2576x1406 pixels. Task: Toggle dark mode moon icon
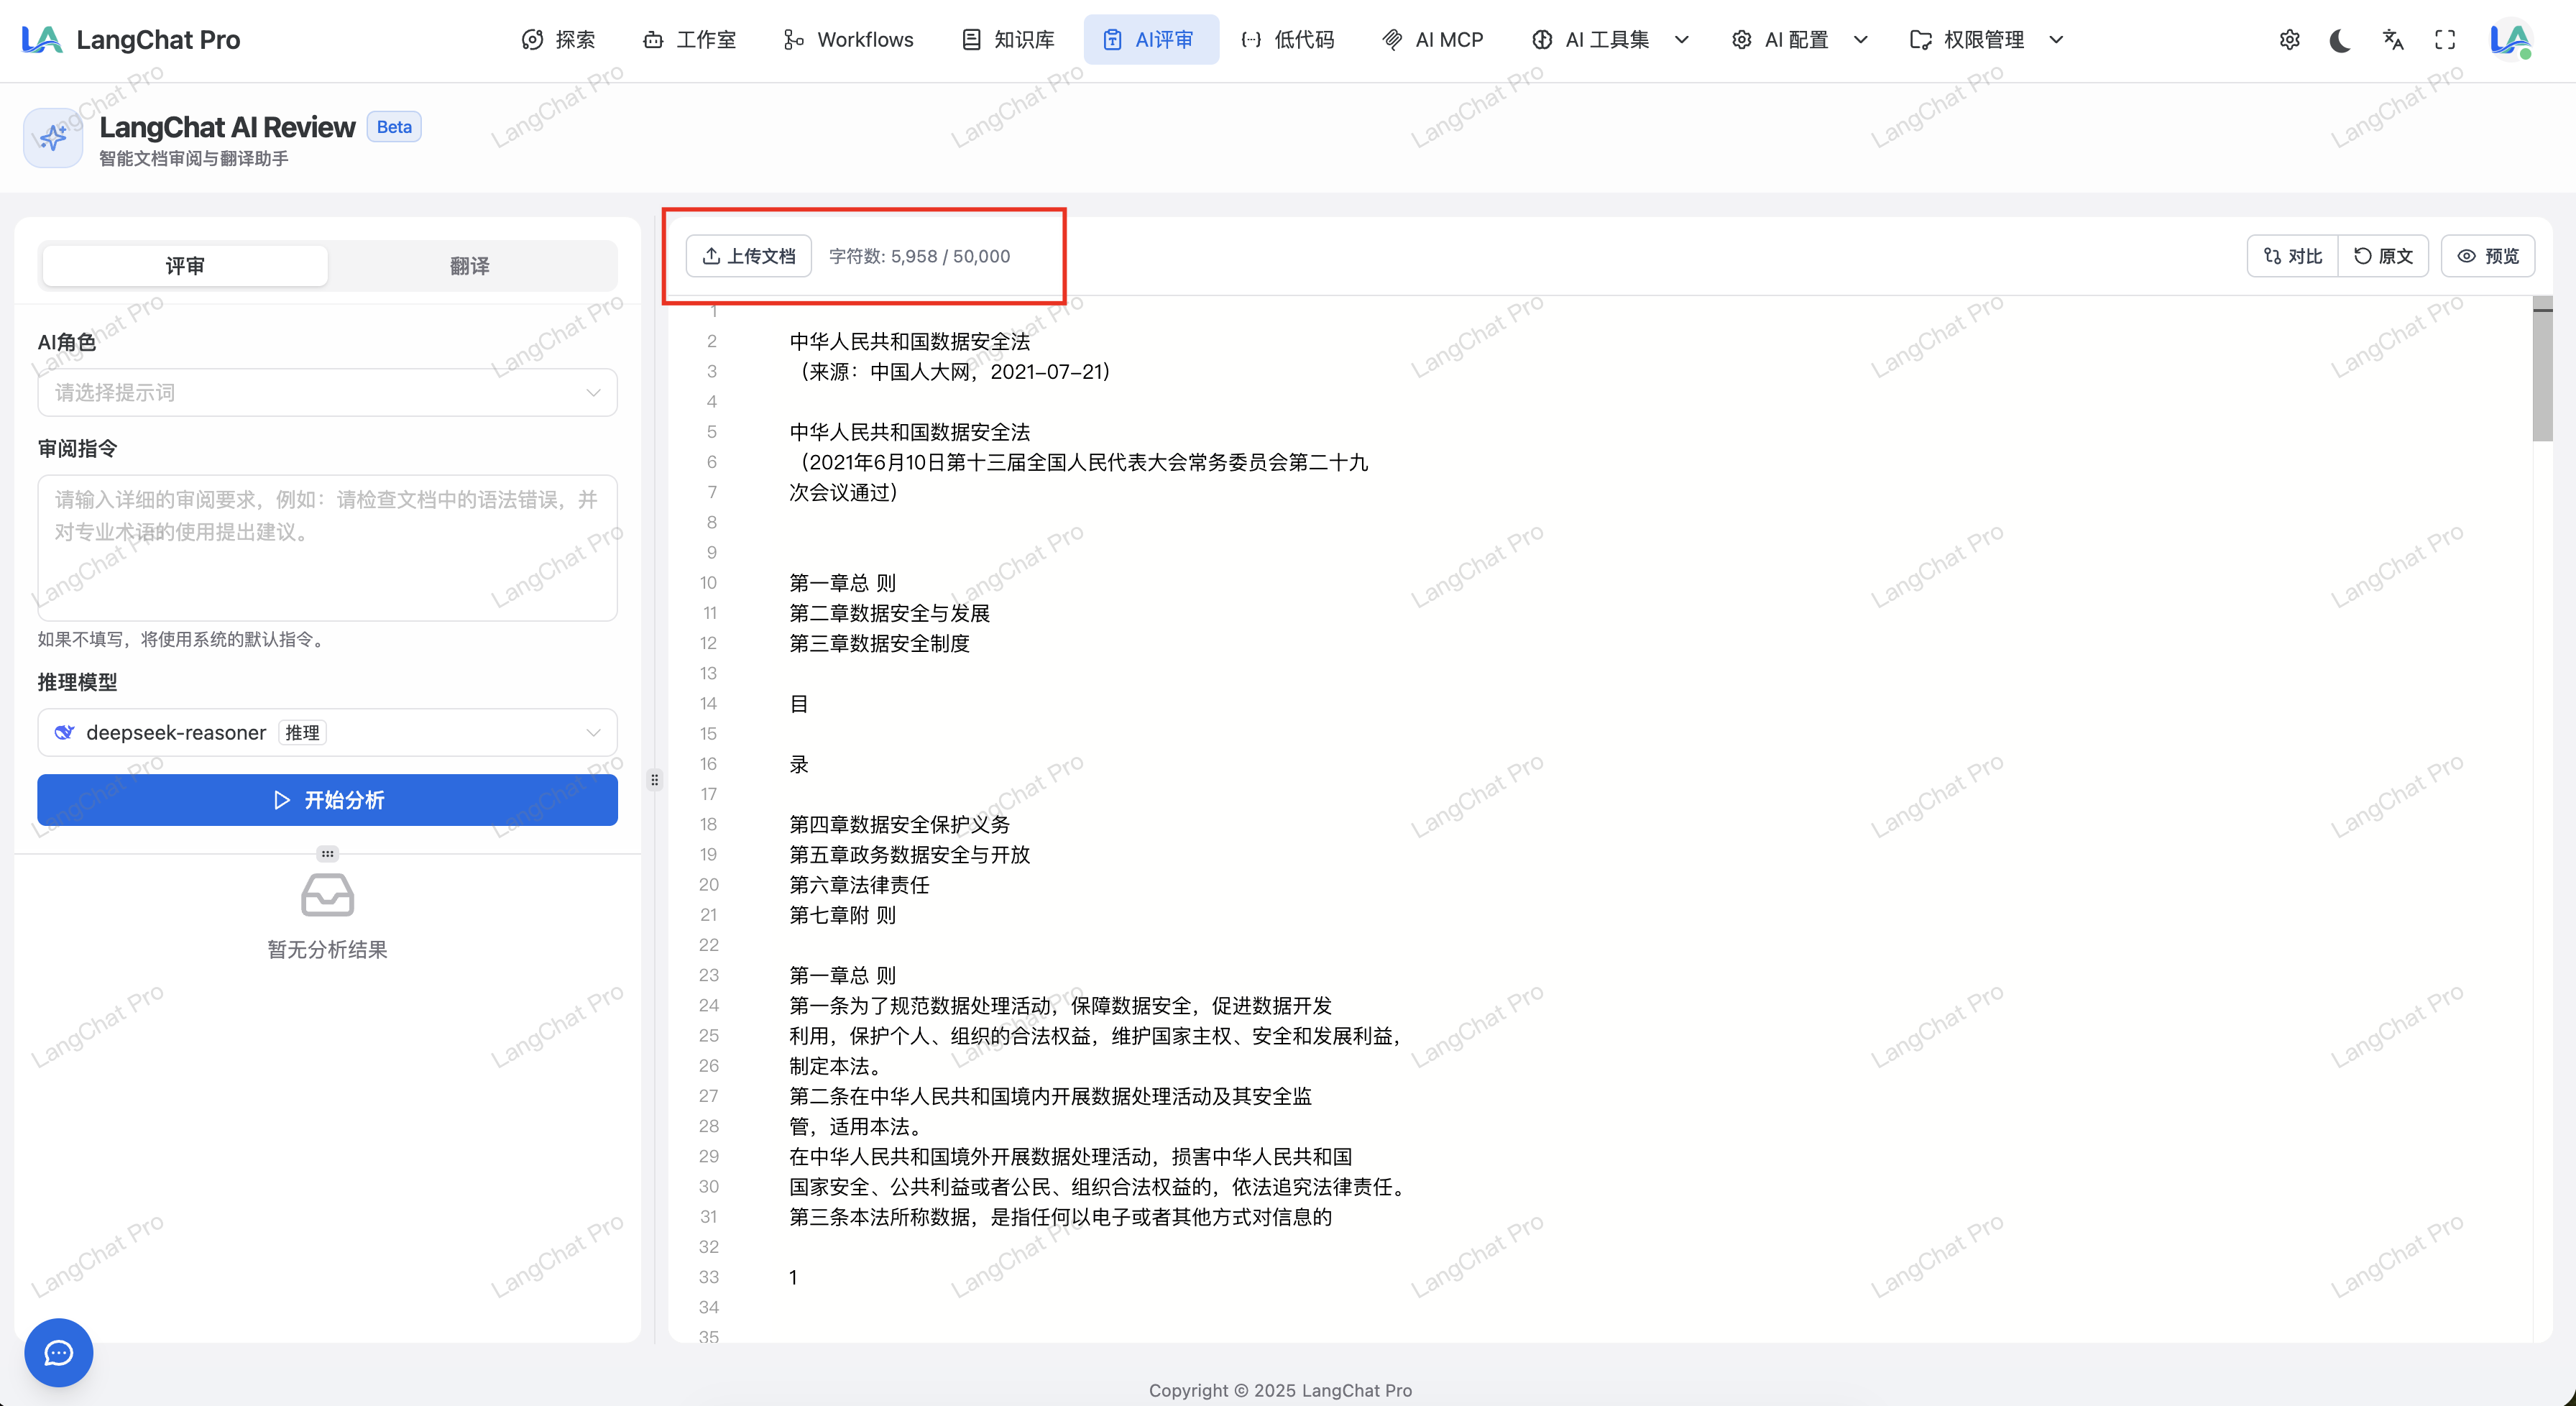tap(2340, 40)
